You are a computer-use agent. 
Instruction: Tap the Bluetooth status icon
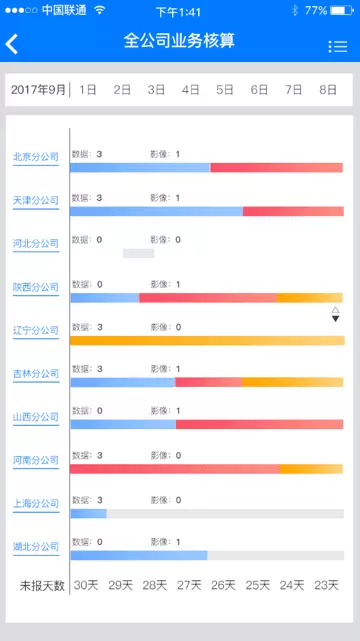[x=295, y=11]
